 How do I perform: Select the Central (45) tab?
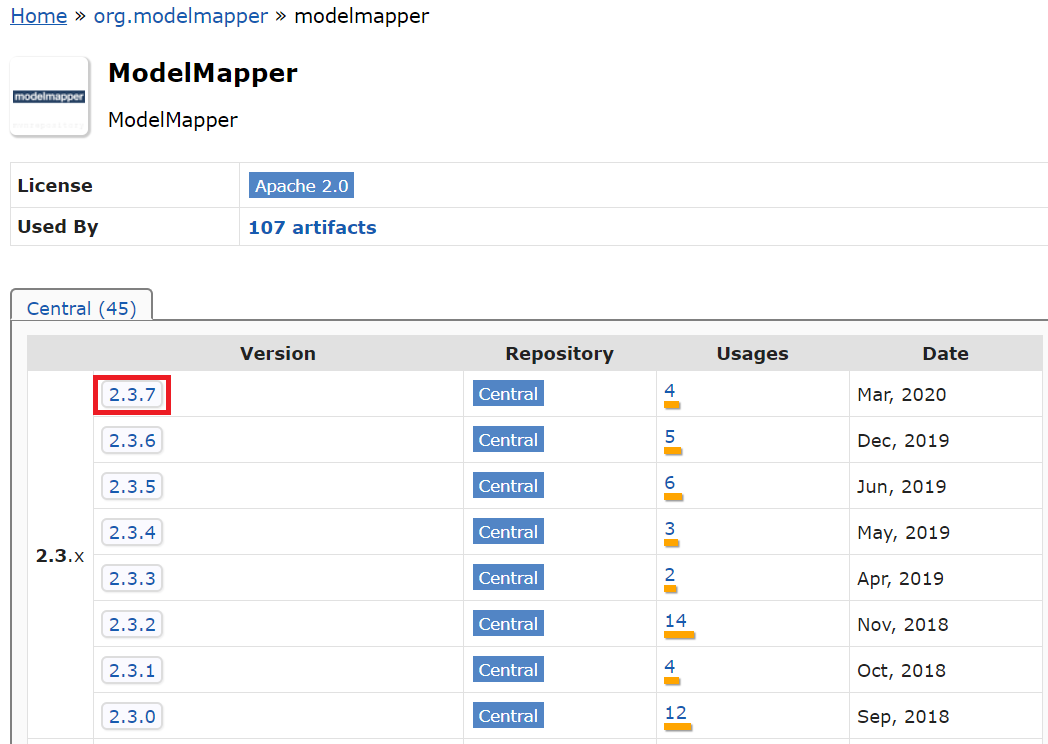(x=82, y=308)
